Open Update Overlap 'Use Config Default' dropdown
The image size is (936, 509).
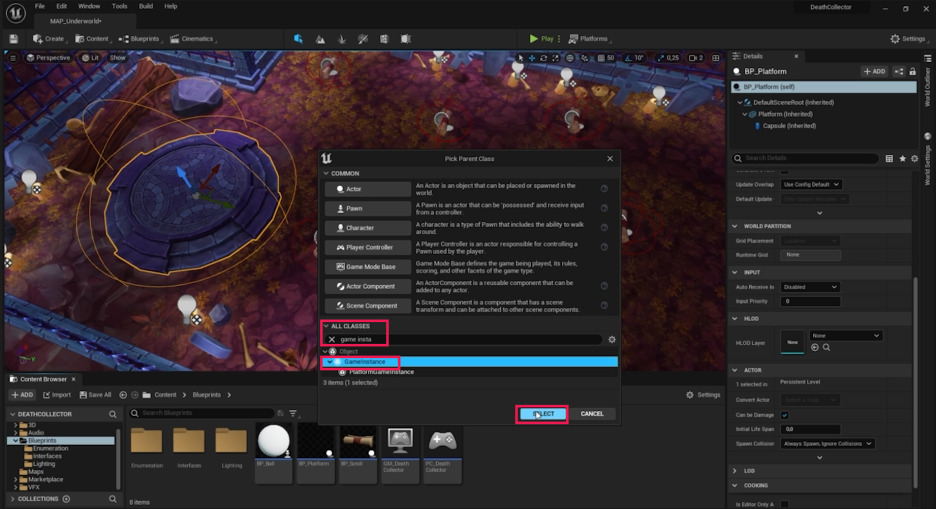pyautogui.click(x=811, y=184)
